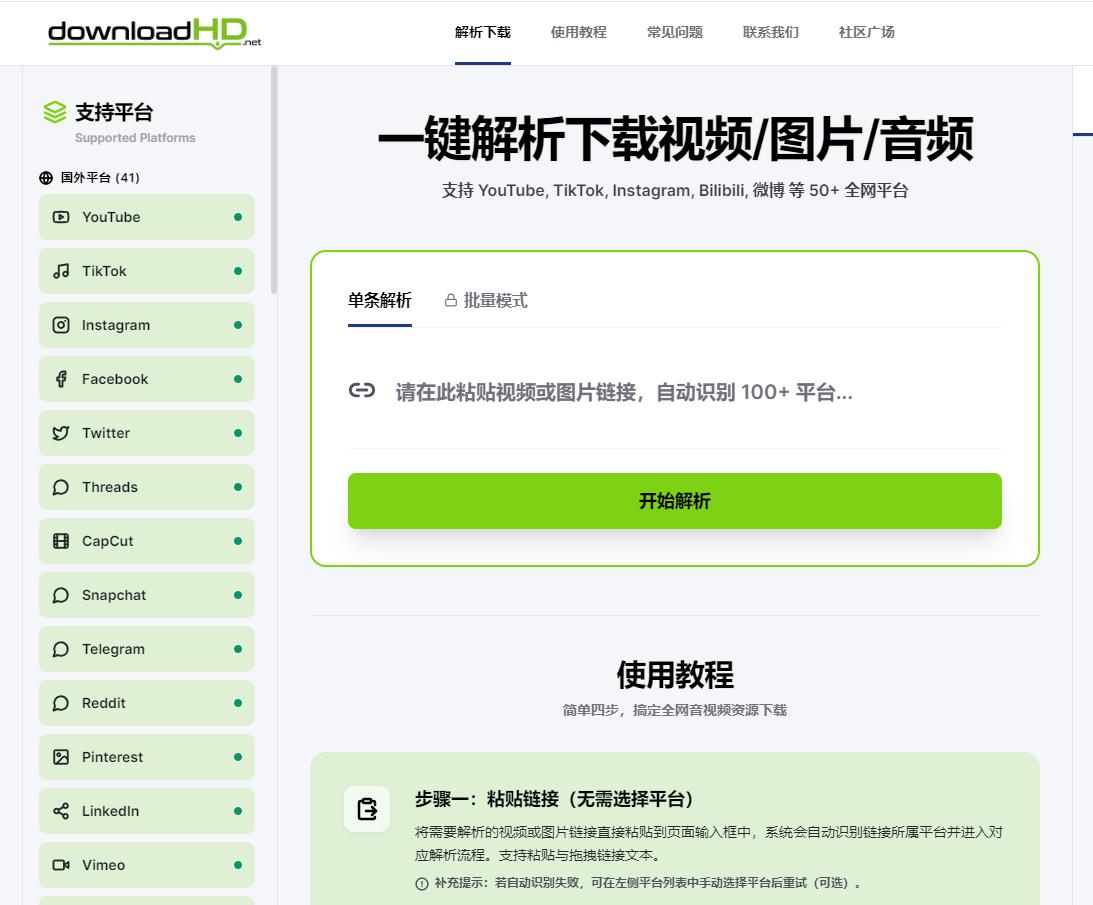The height and width of the screenshot is (905, 1093).
Task: Toggle the Snapchat availability dot
Action: click(x=237, y=595)
